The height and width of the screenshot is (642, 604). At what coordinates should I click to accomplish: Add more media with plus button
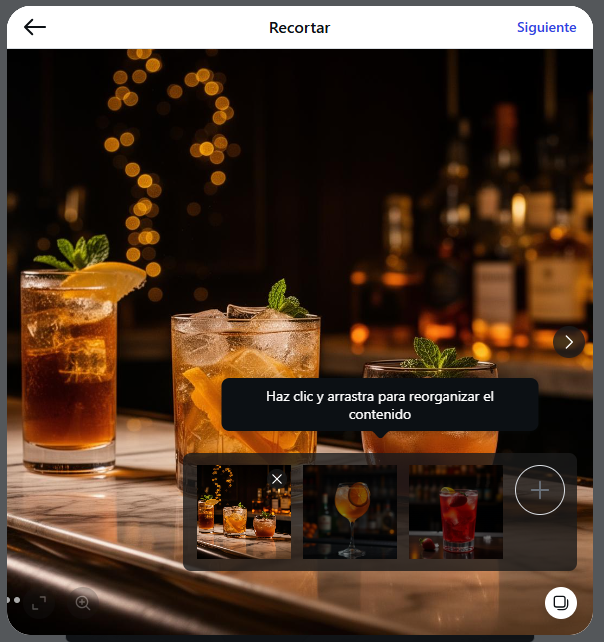click(540, 490)
